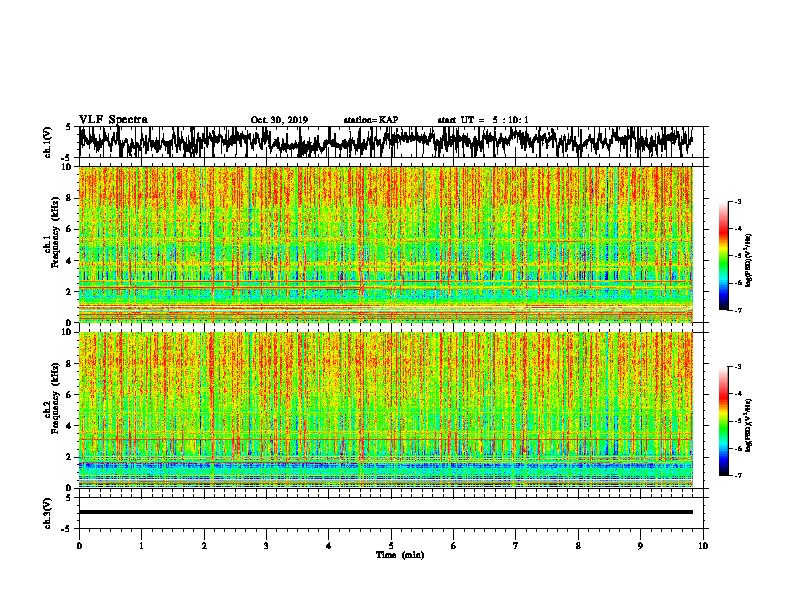Image resolution: width=792 pixels, height=612 pixels.
Task: Click the '6' kHz tick of ch.1 spectrogram
Action: pyautogui.click(x=70, y=229)
